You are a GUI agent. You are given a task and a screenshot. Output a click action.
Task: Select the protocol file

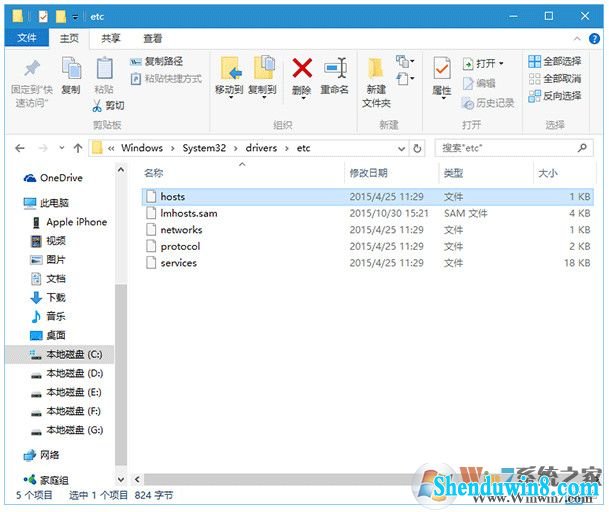coord(367,246)
